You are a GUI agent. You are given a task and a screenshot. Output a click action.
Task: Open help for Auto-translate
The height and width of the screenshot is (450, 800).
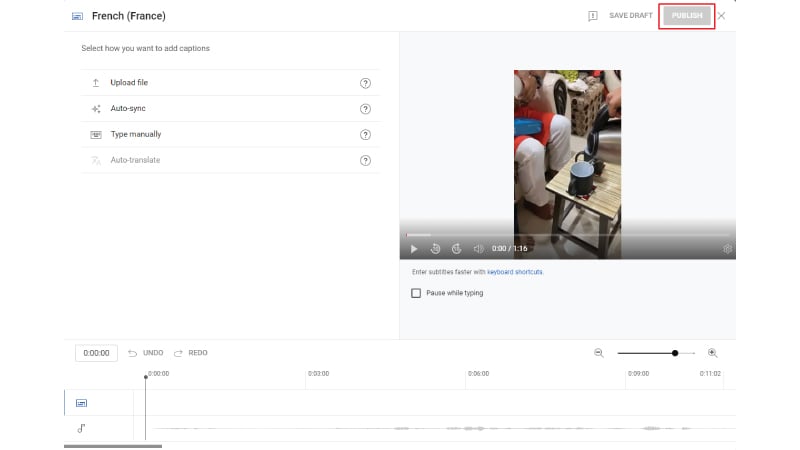(x=365, y=160)
